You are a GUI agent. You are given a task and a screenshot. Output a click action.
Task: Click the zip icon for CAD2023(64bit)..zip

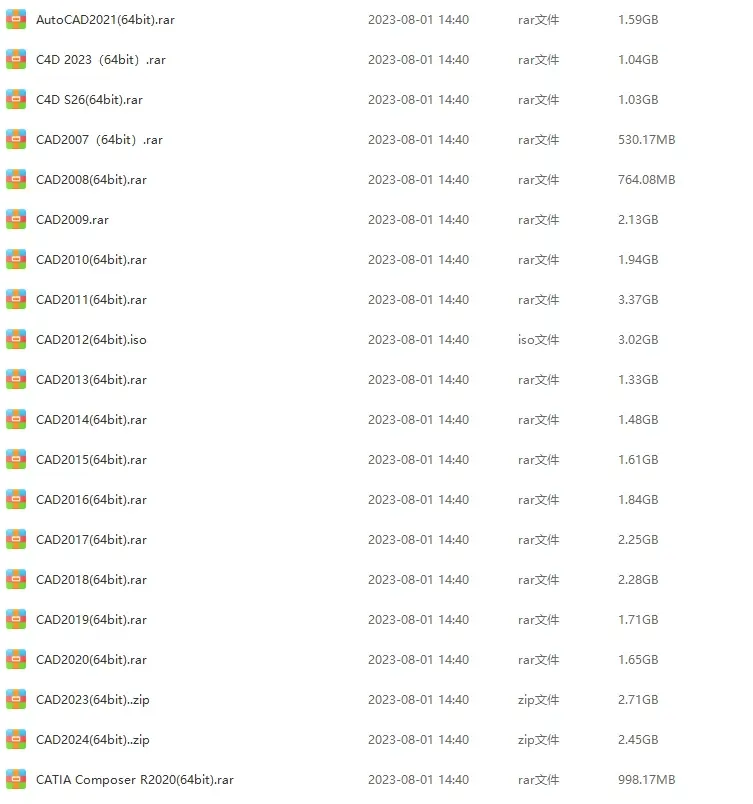point(16,699)
